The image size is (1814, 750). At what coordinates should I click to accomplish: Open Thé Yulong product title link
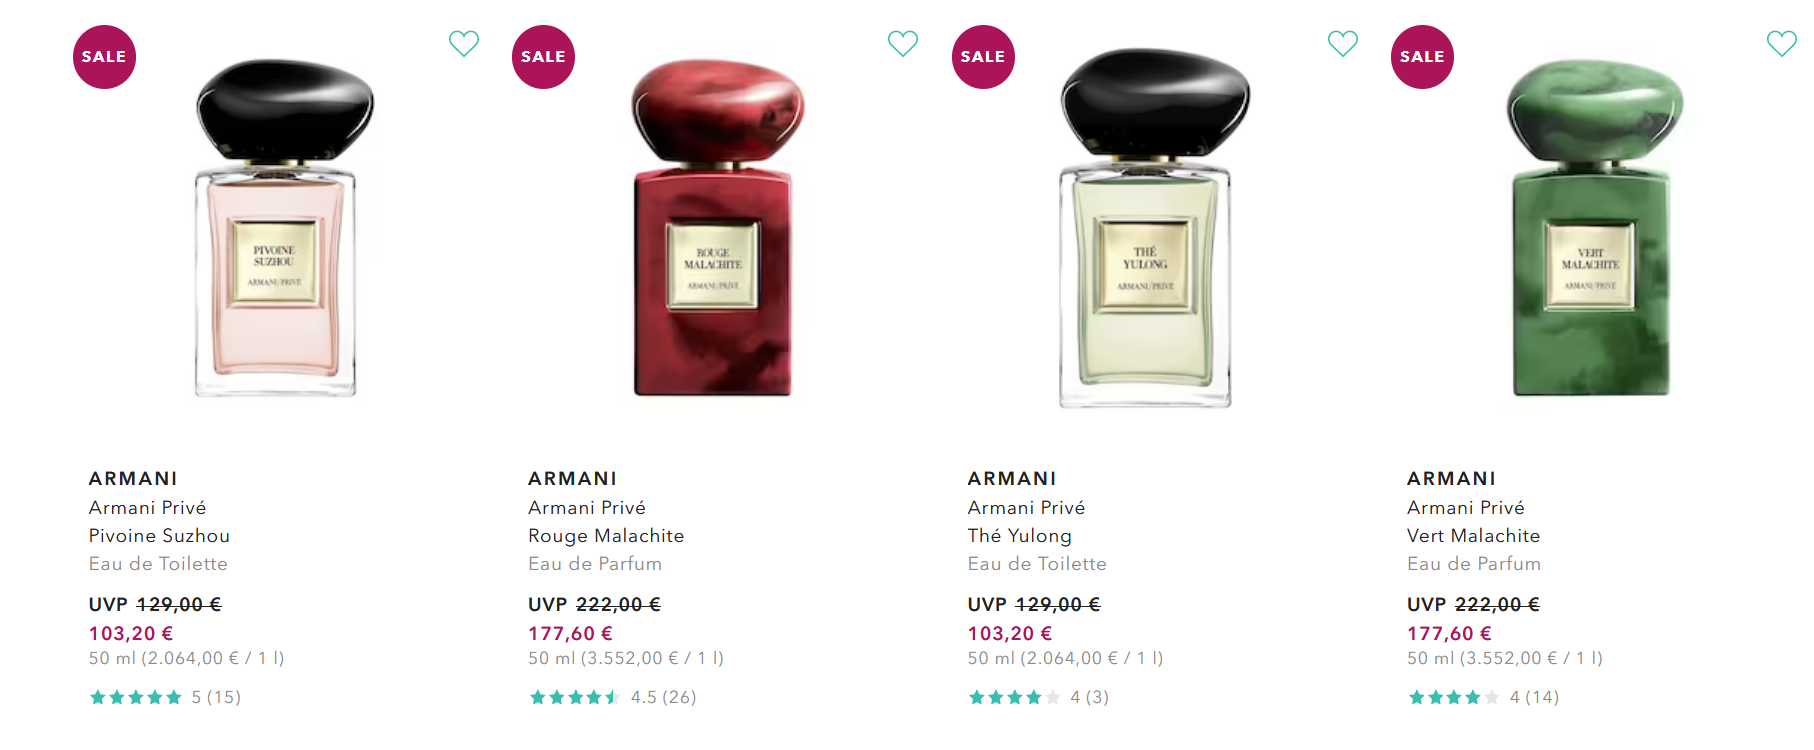click(1019, 536)
